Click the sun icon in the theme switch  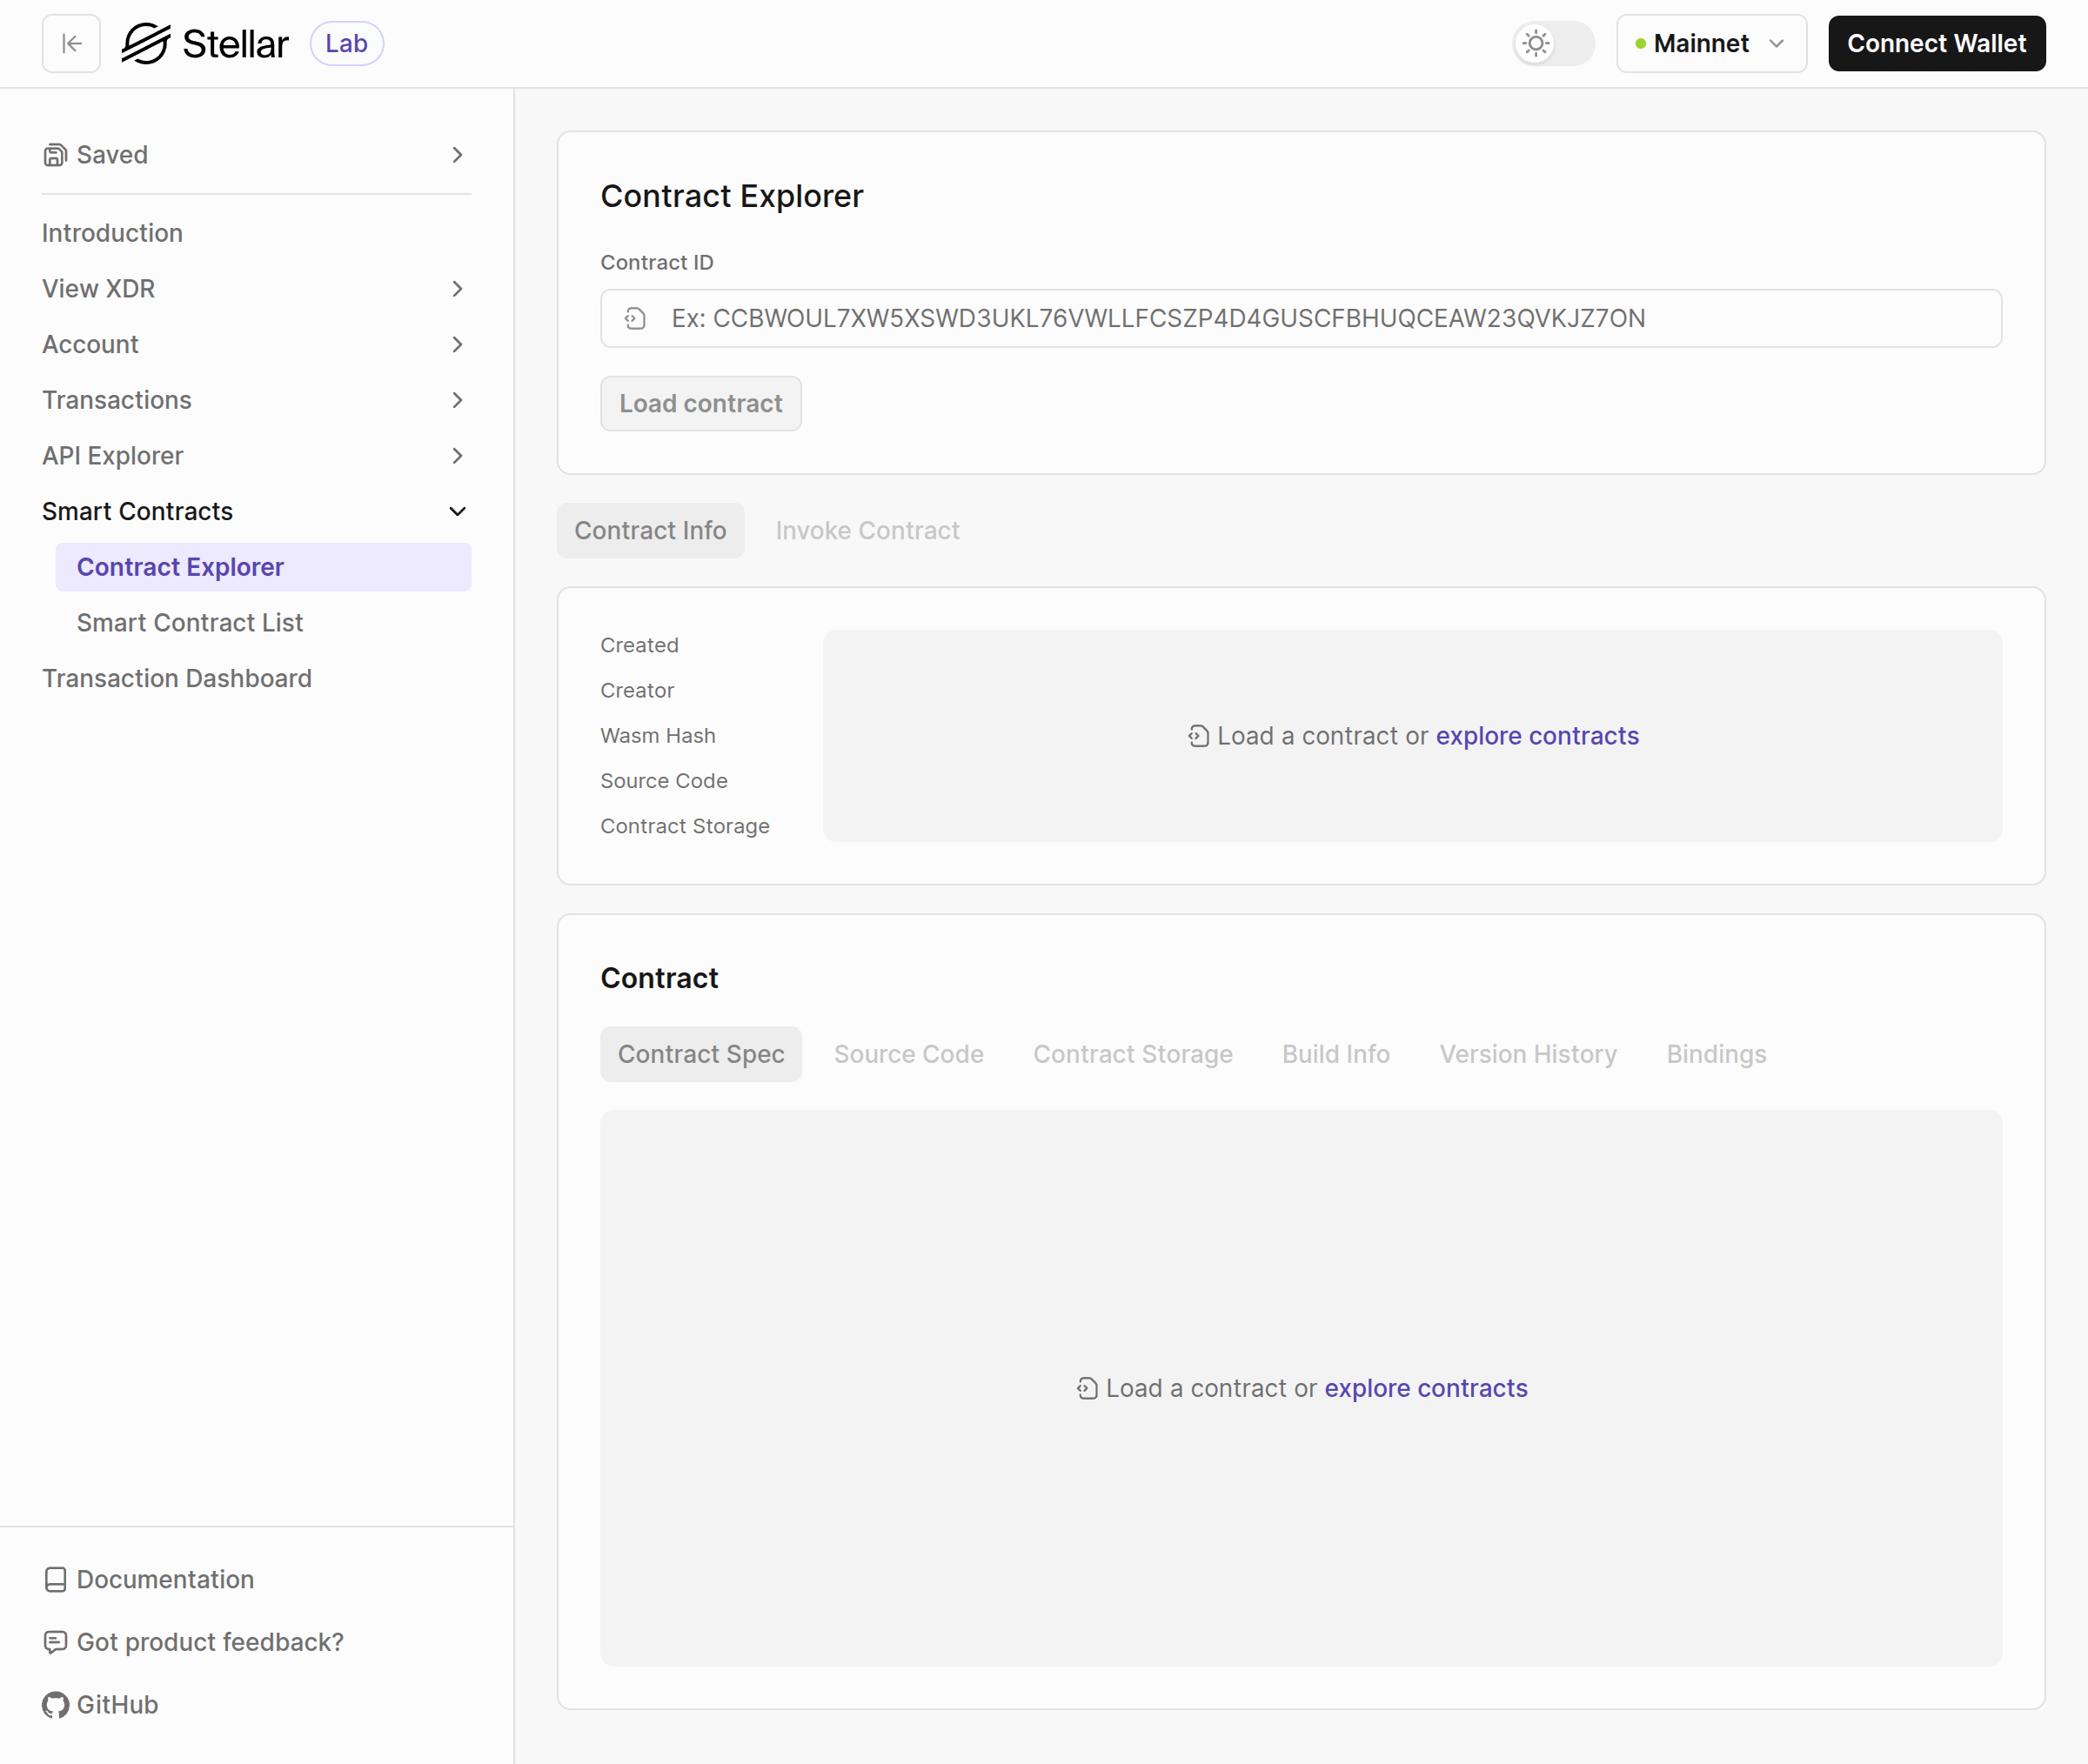(x=1535, y=43)
